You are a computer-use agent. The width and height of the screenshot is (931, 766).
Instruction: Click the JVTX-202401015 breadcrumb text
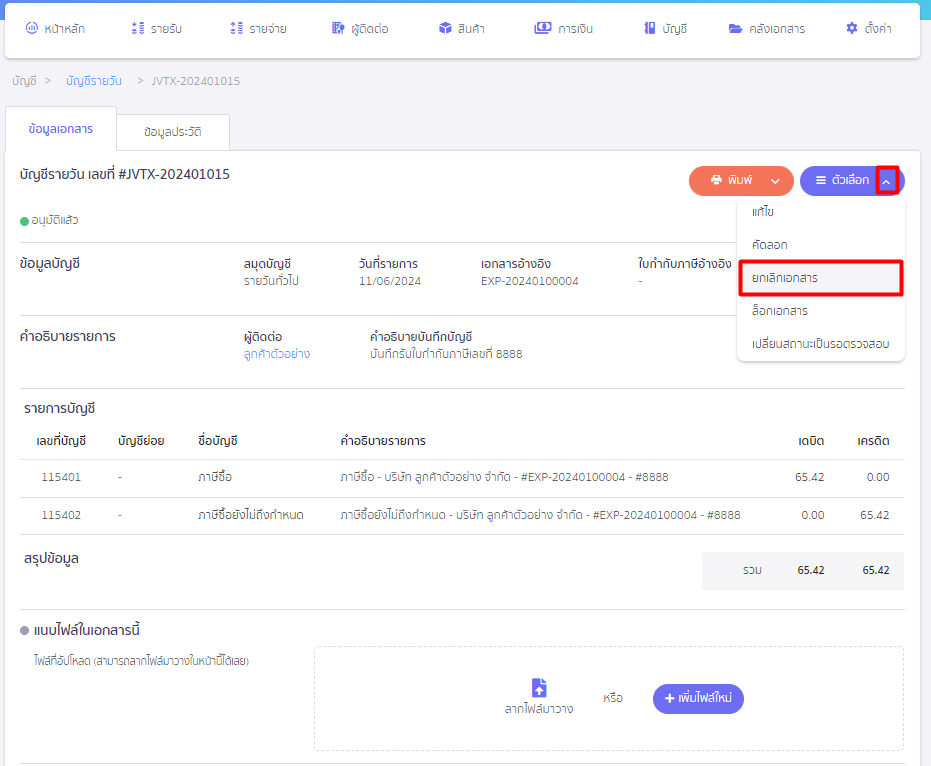click(x=195, y=81)
